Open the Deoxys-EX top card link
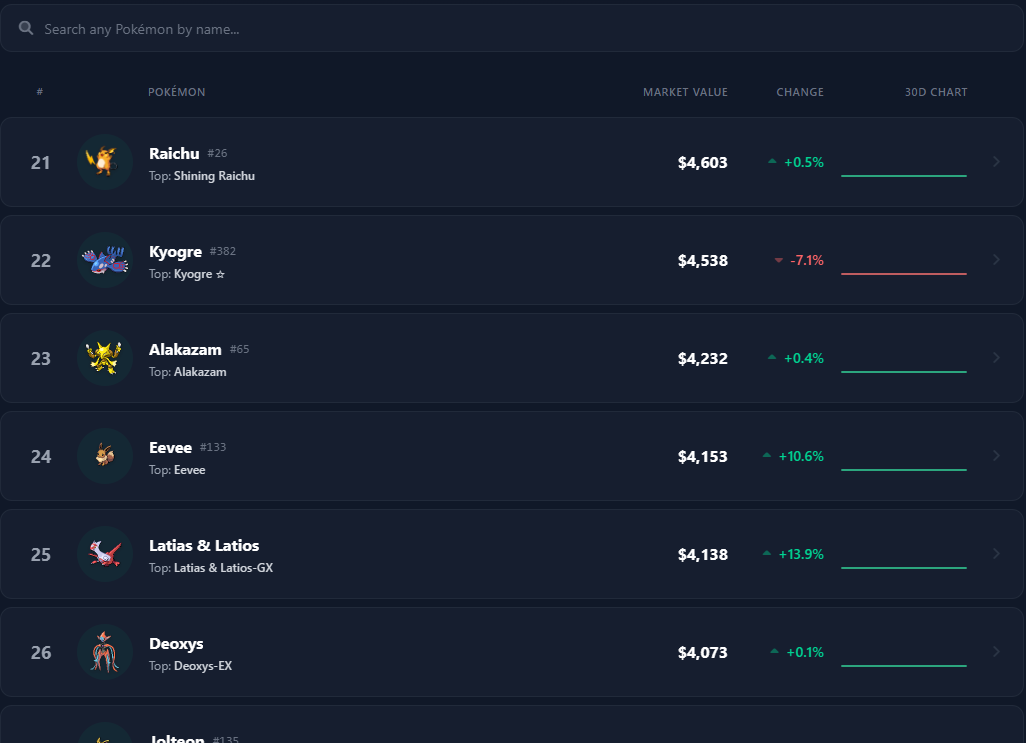Screen dimensions: 1026x743 click(203, 666)
